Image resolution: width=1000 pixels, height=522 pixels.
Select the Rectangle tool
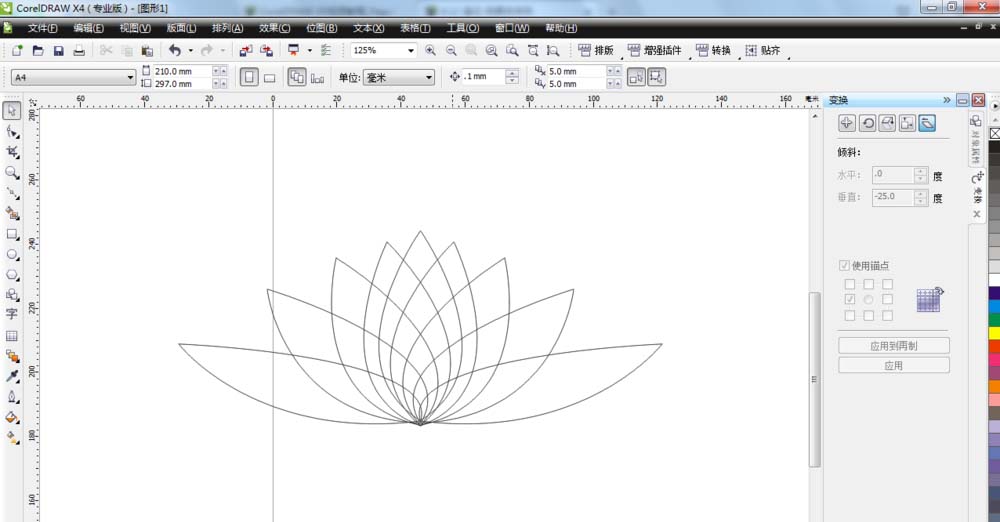[x=11, y=234]
